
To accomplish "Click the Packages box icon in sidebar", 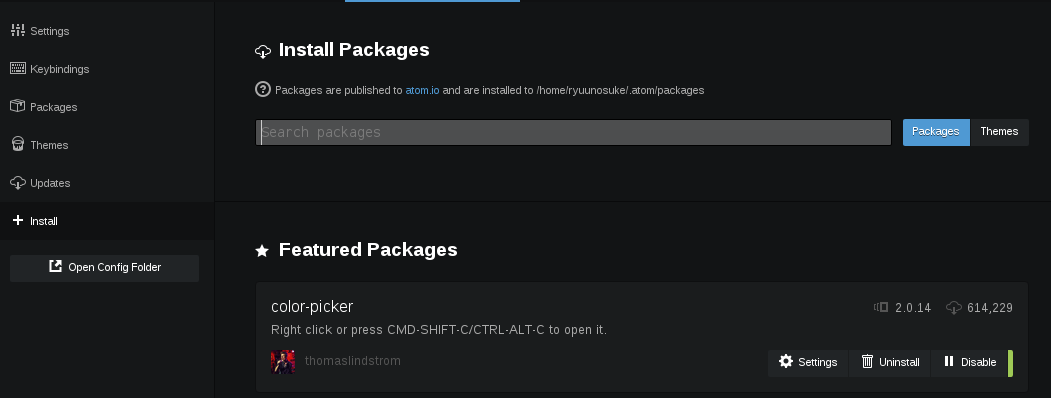I will 18,106.
